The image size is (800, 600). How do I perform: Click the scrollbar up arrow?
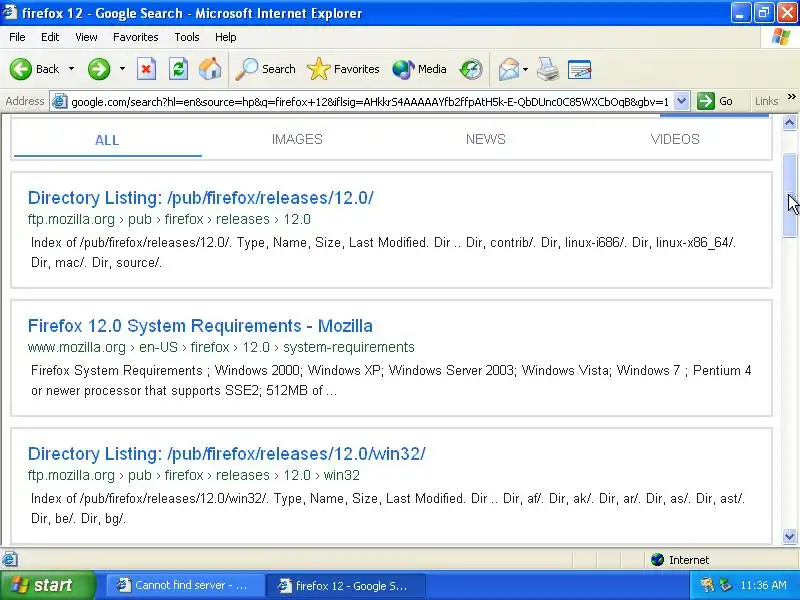[x=790, y=122]
